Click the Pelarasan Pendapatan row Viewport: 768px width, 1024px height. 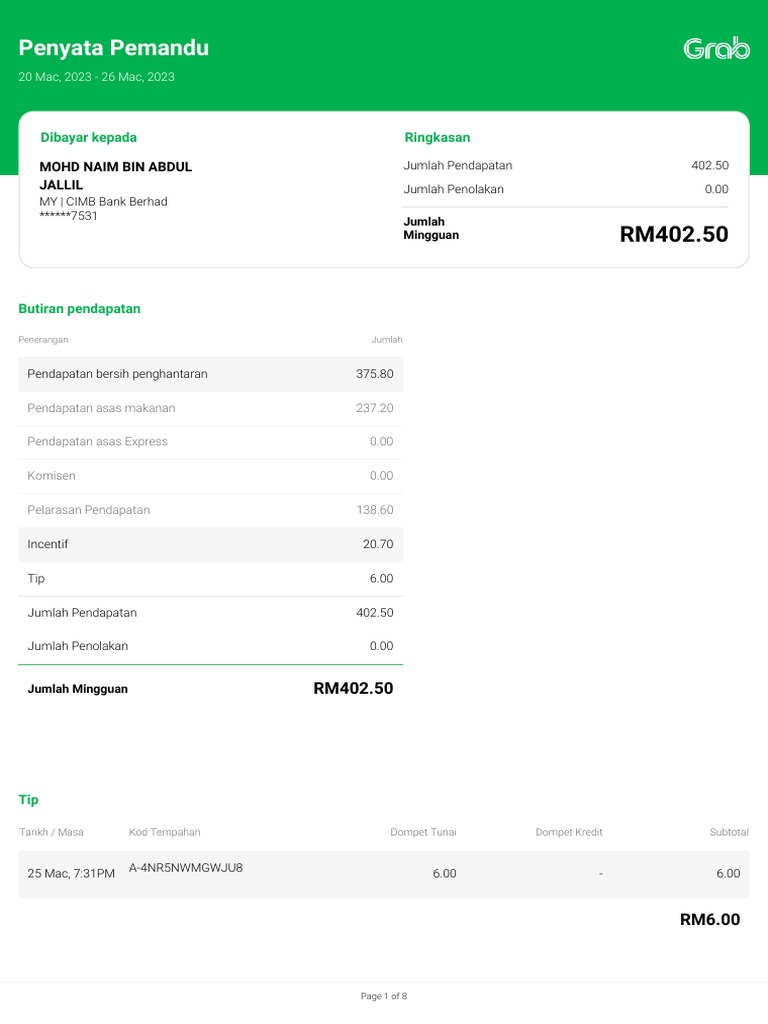(x=210, y=510)
